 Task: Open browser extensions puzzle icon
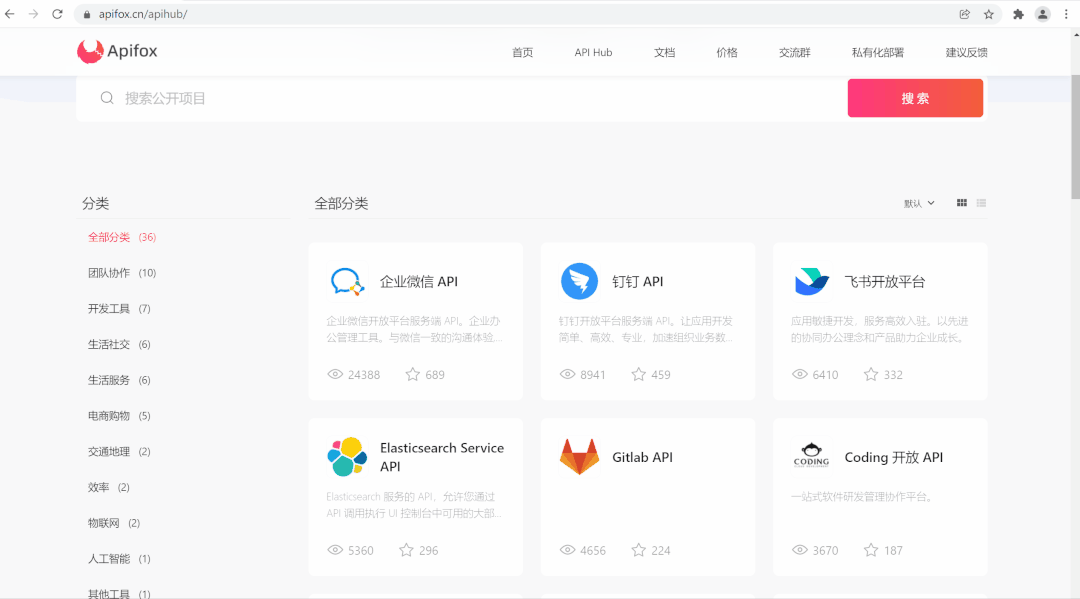click(x=1018, y=14)
